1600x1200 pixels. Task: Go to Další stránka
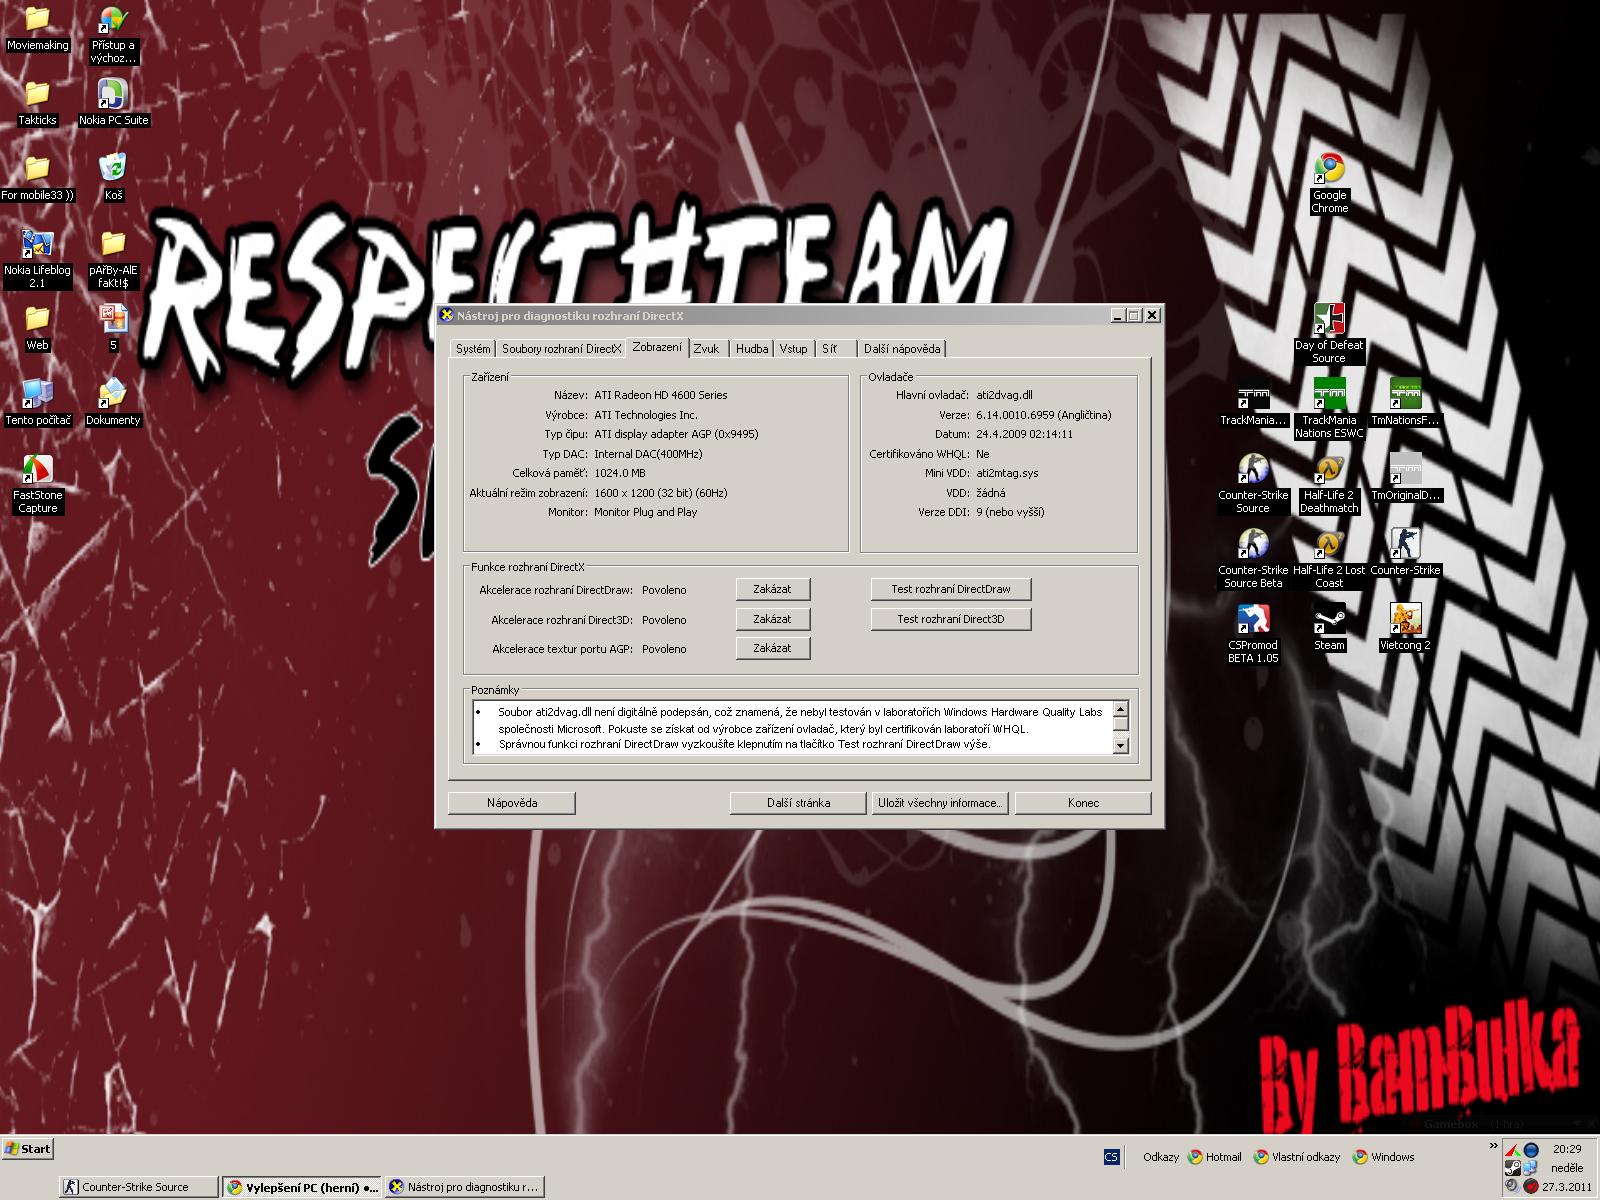tap(798, 803)
